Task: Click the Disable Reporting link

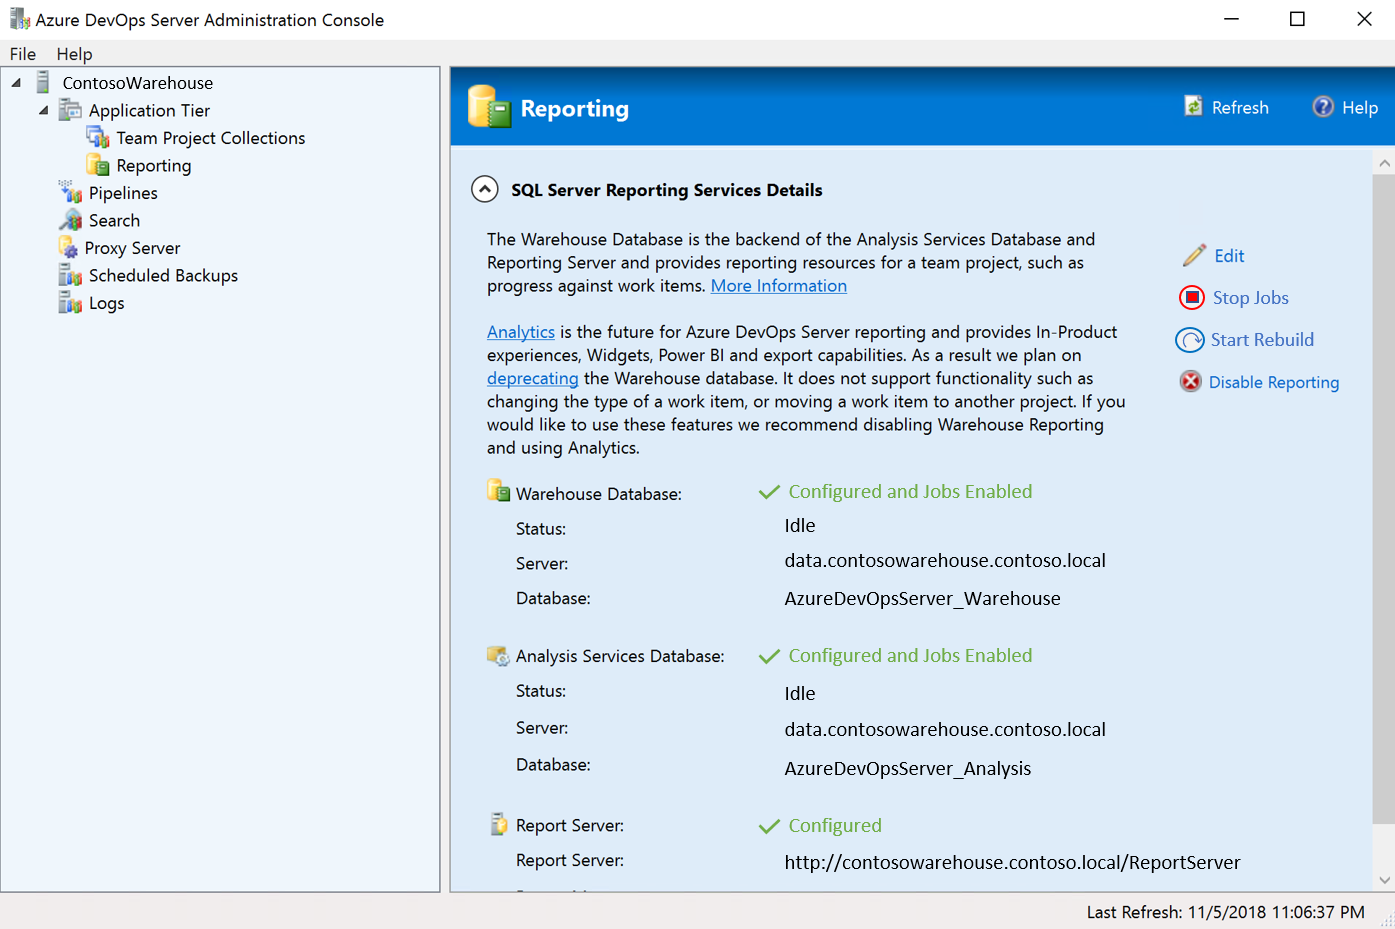Action: [1274, 382]
